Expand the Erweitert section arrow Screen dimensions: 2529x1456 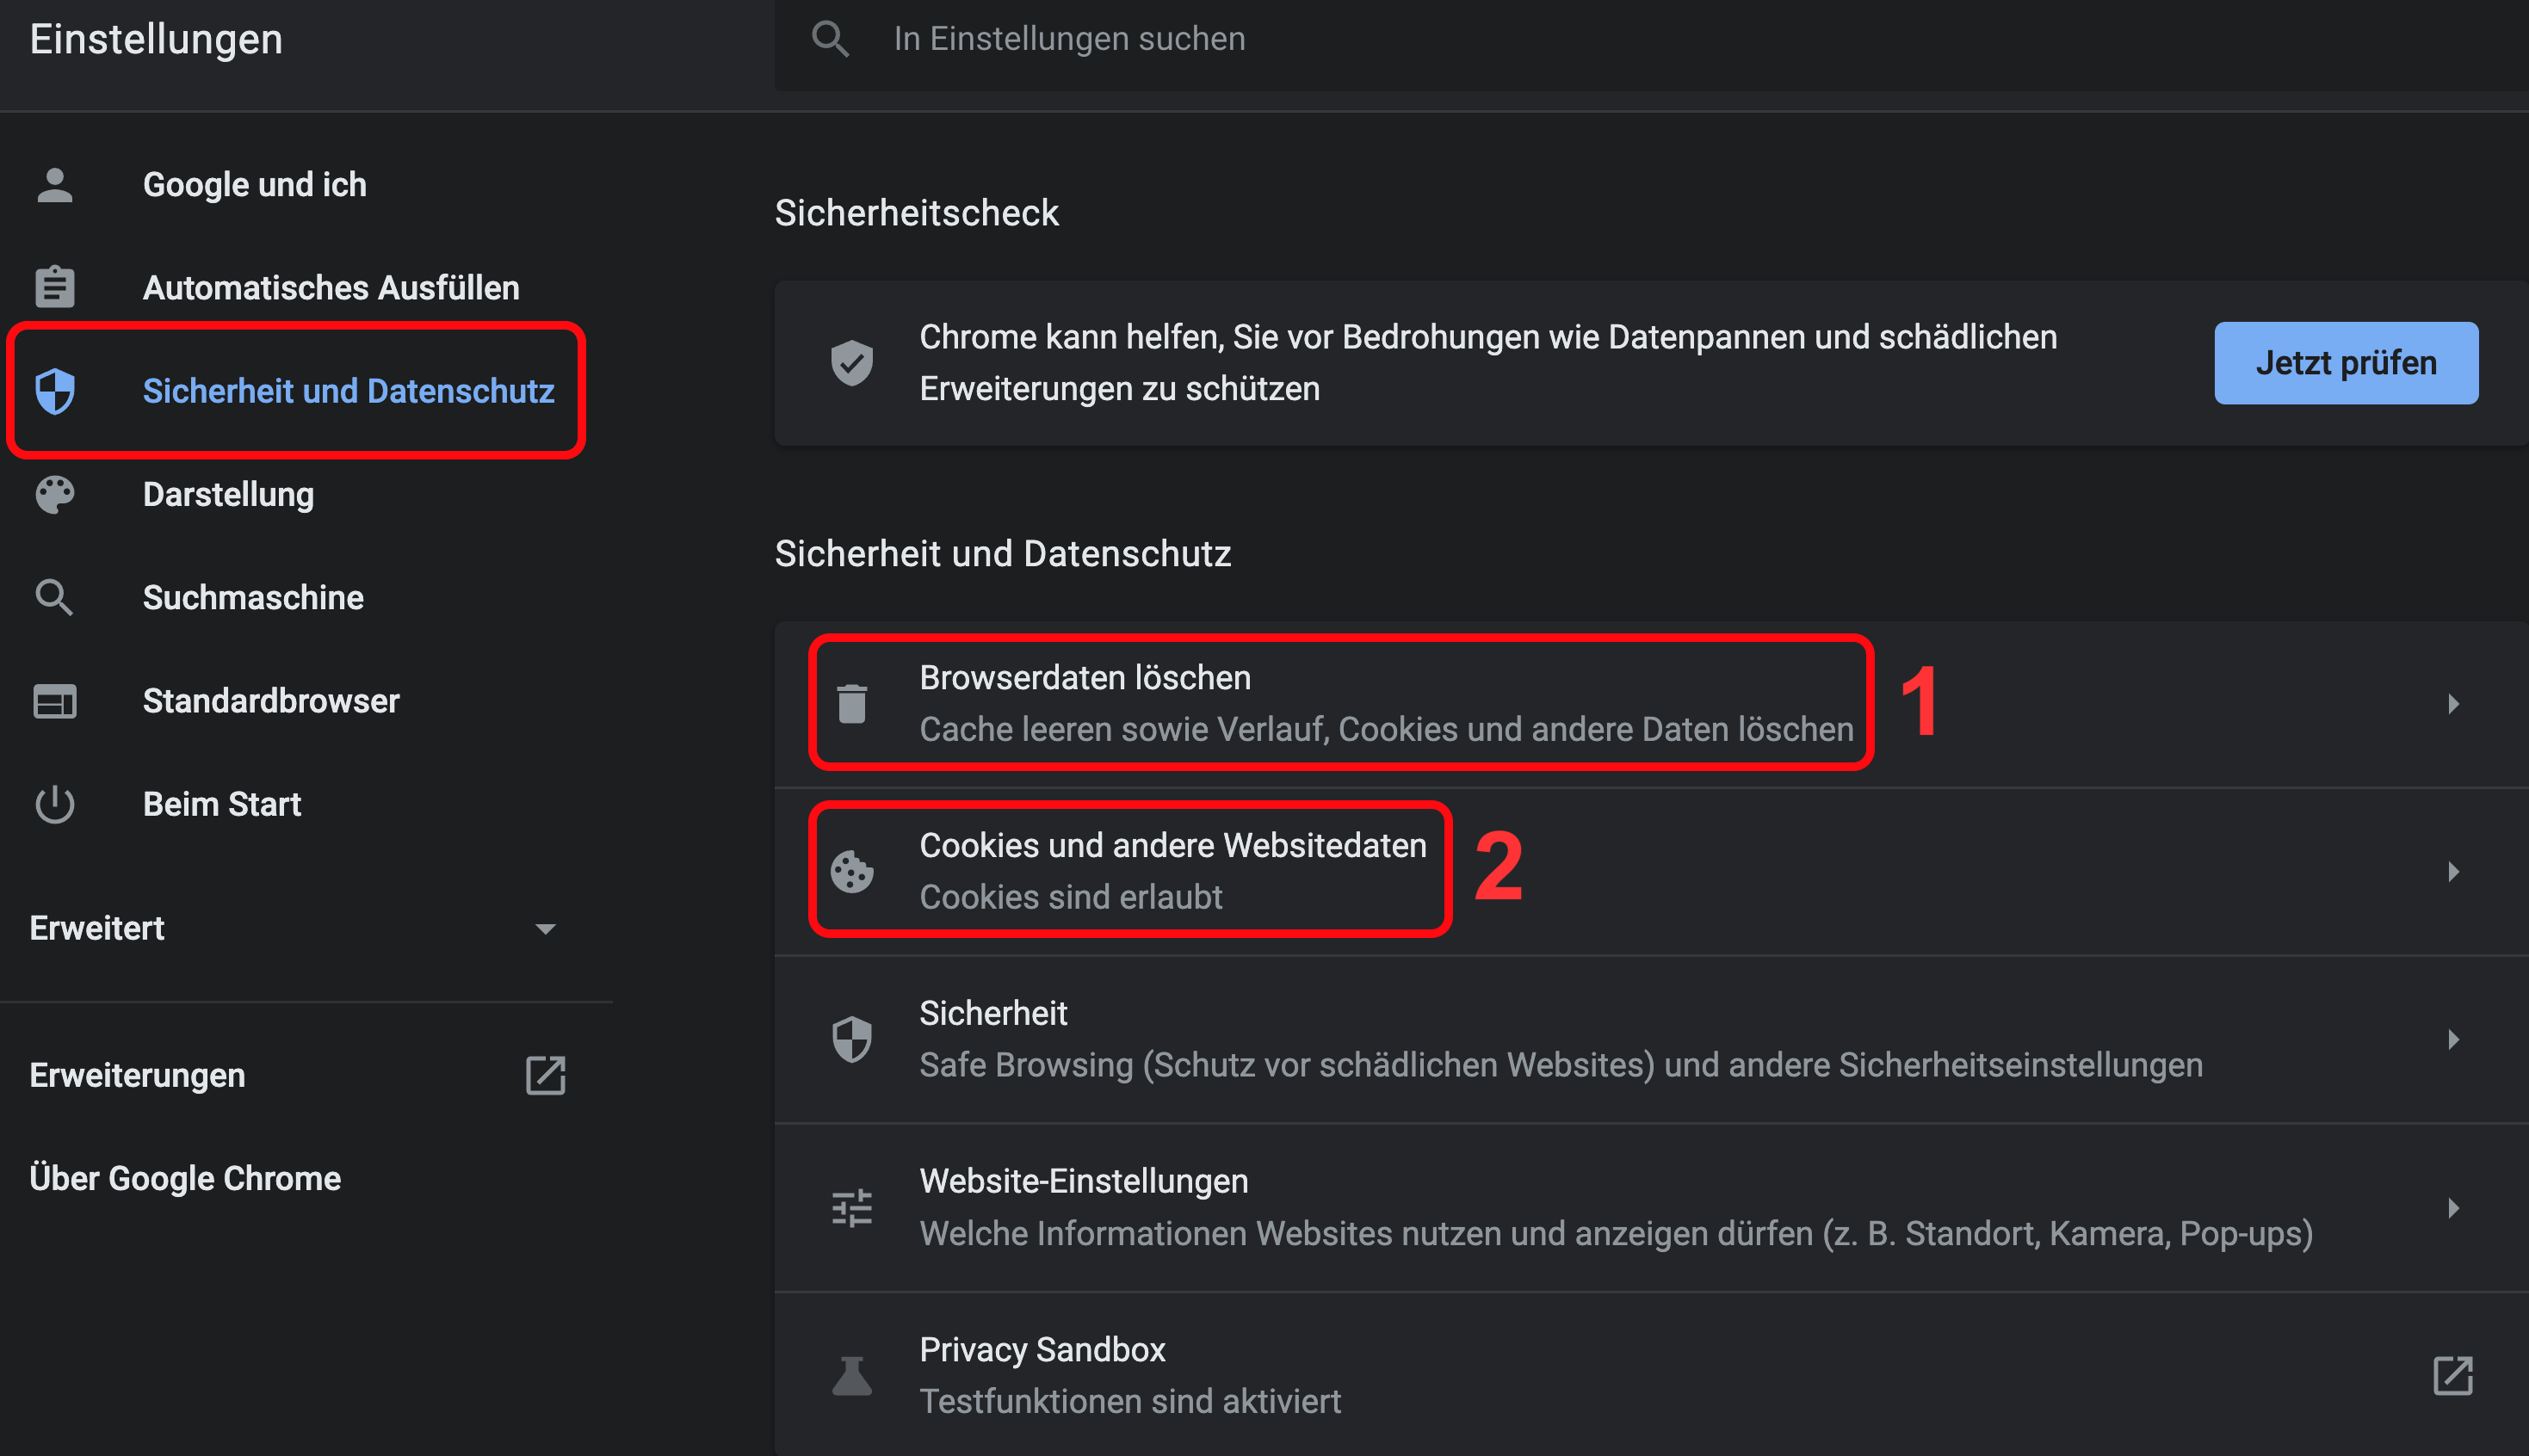click(x=545, y=929)
